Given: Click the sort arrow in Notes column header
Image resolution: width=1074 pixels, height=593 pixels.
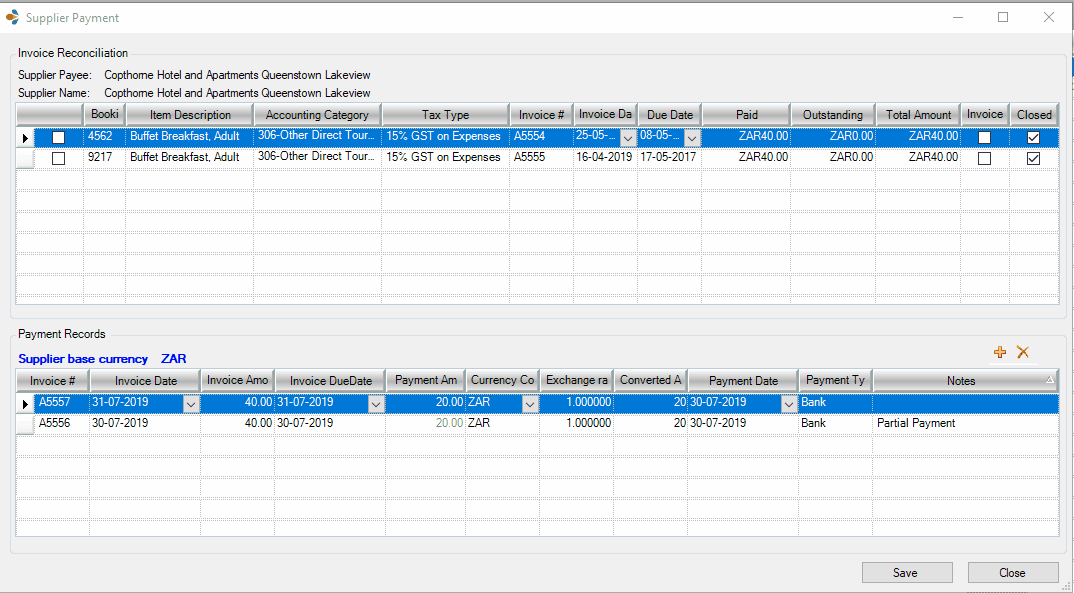Looking at the screenshot, I should (x=1049, y=381).
